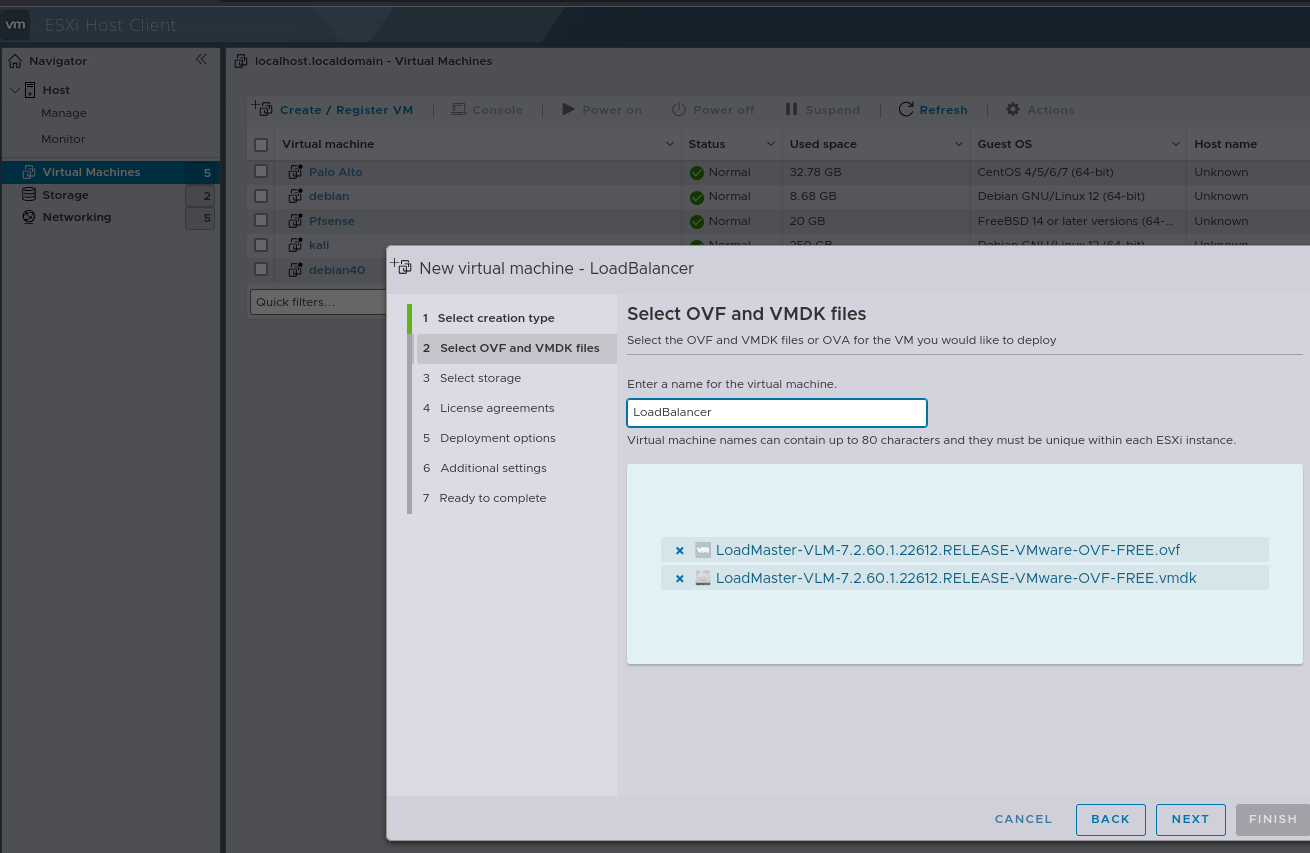Click the Refresh toolbar icon
The width and height of the screenshot is (1310, 853).
906,110
